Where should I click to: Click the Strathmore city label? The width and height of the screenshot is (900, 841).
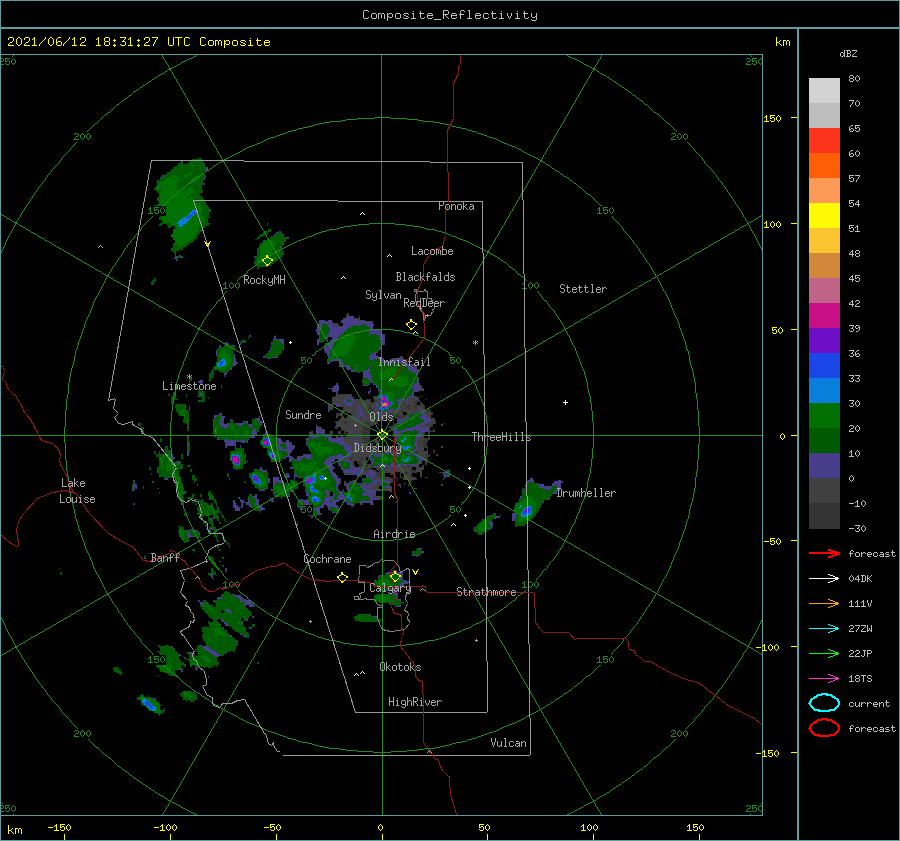coord(486,592)
